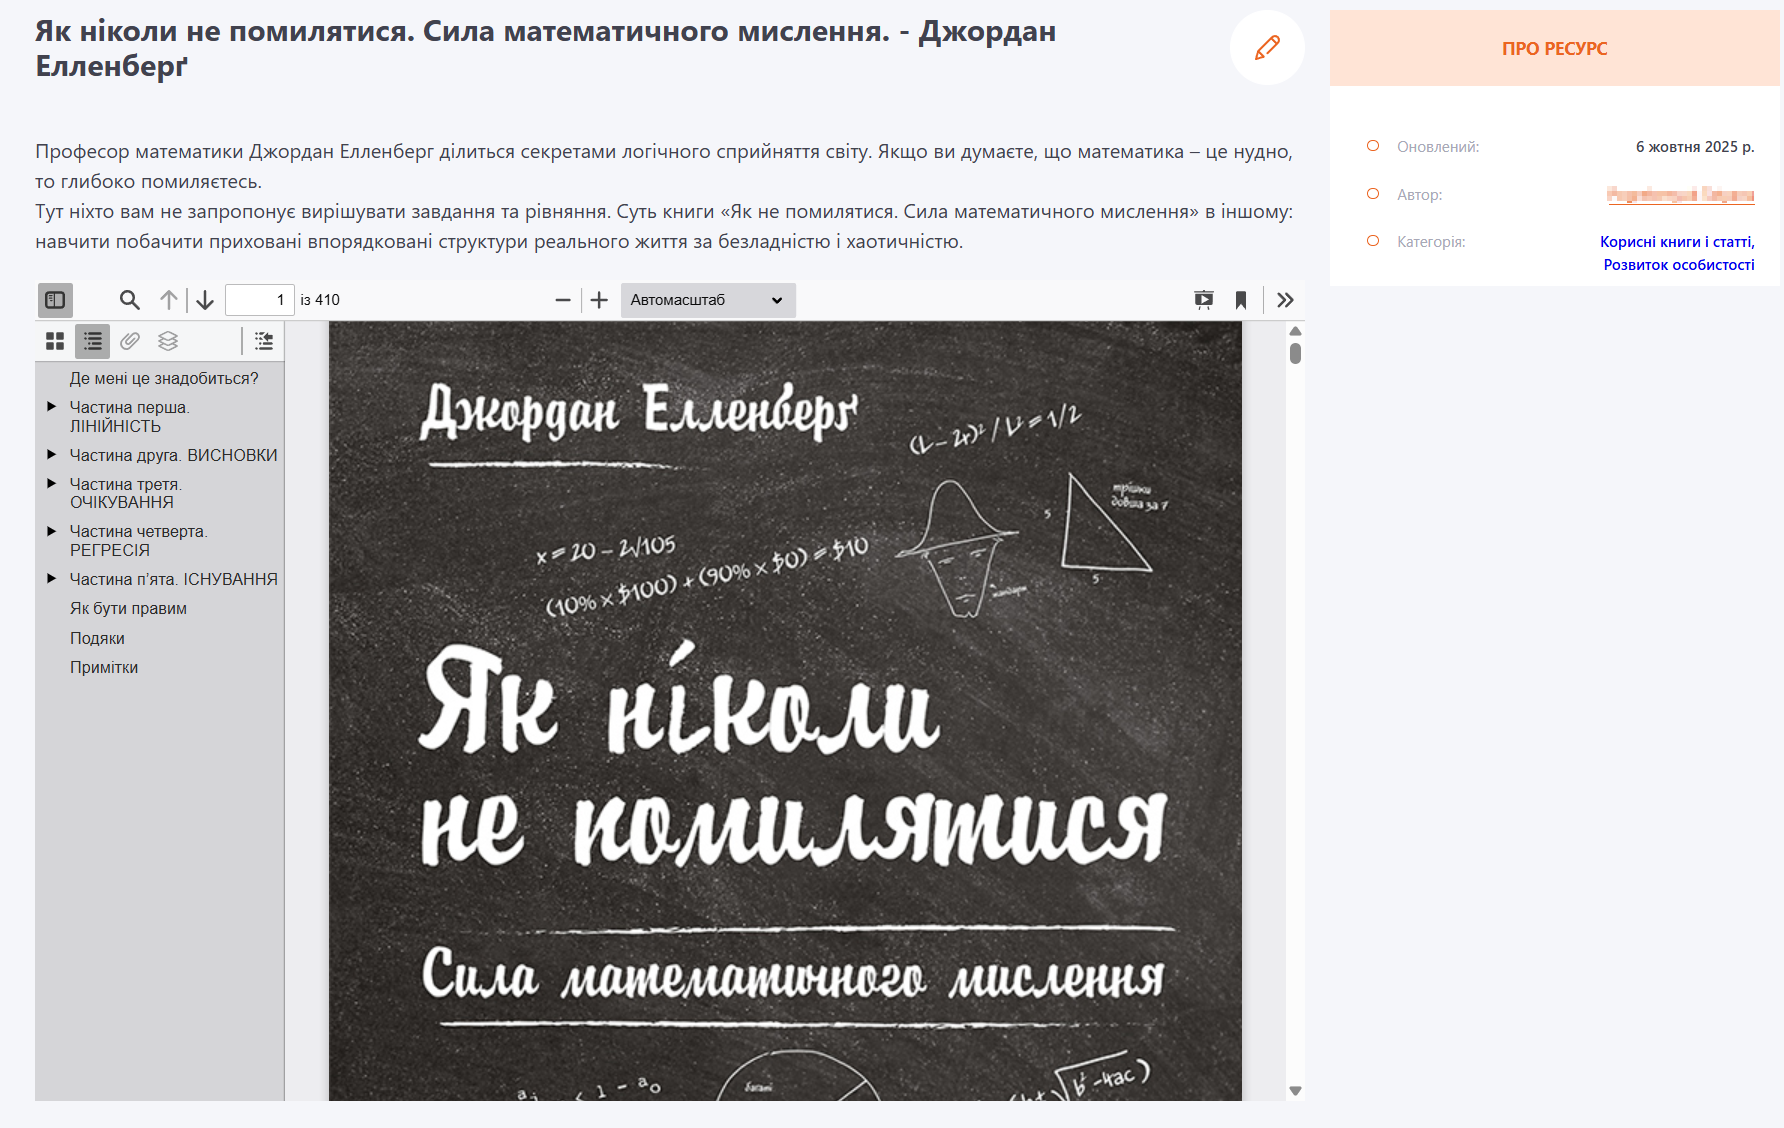
Task: Toggle the PDF viewer sidebar
Action: coord(56,300)
